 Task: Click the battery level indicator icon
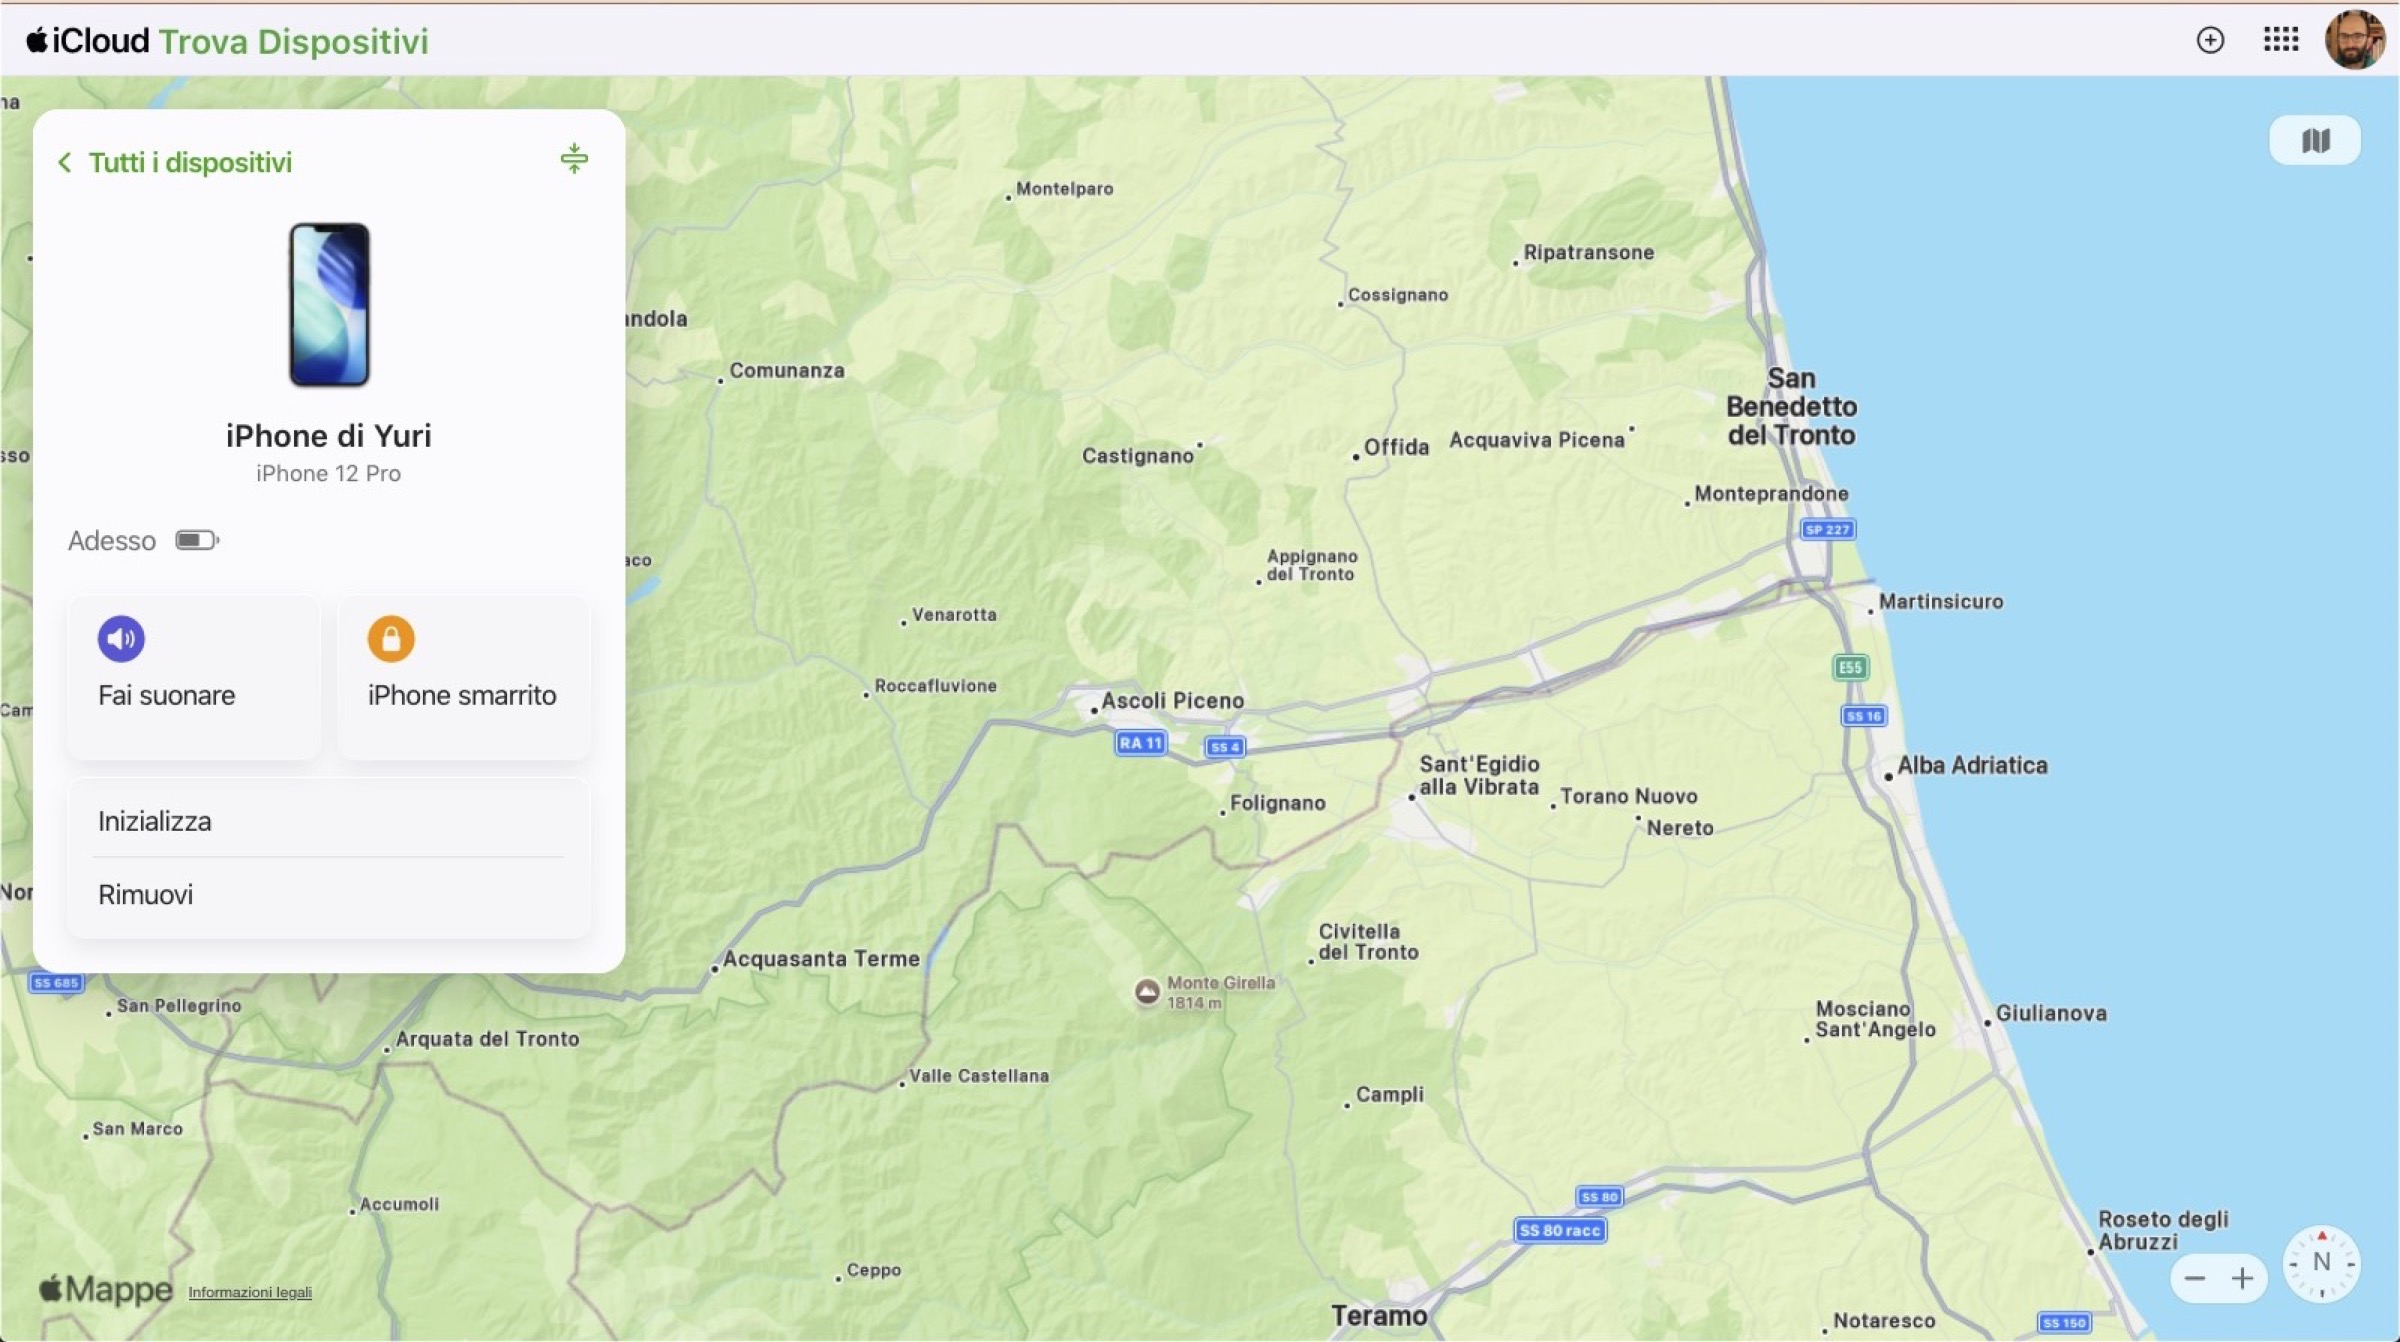point(196,540)
